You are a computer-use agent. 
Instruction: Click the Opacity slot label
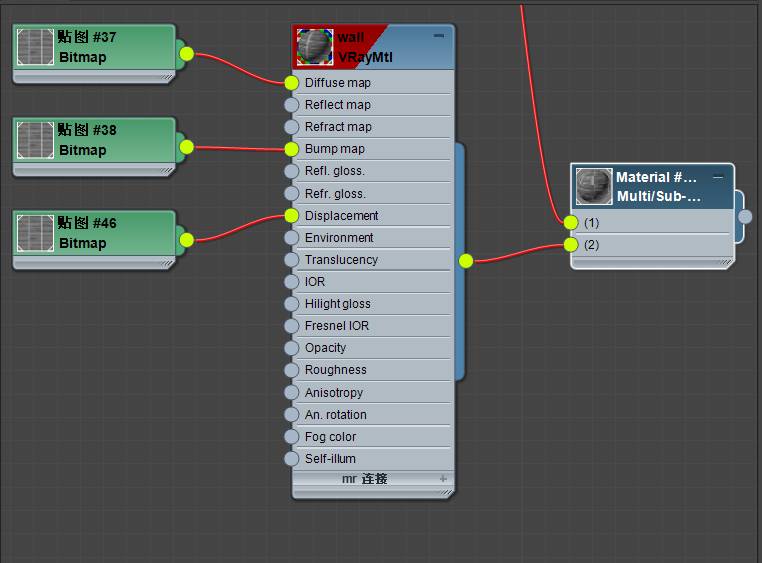click(325, 348)
